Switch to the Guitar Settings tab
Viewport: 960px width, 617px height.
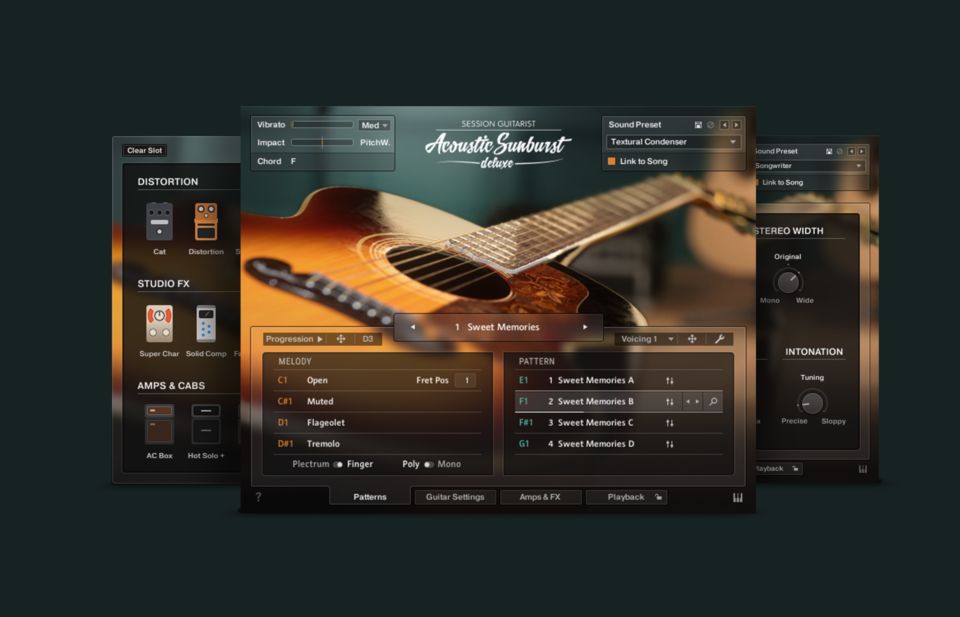point(455,497)
